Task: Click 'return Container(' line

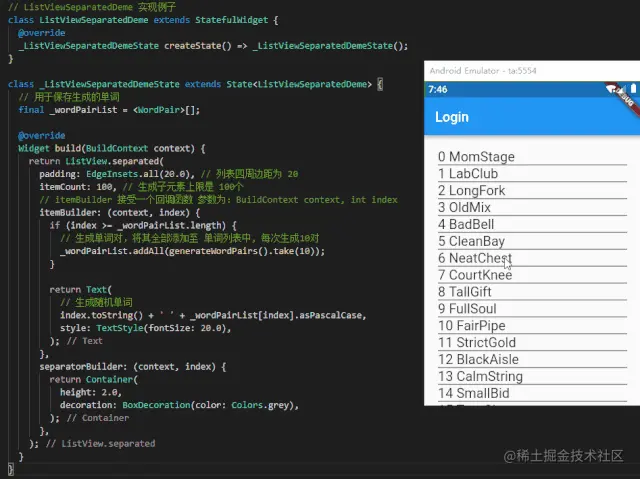Action: (x=94, y=379)
